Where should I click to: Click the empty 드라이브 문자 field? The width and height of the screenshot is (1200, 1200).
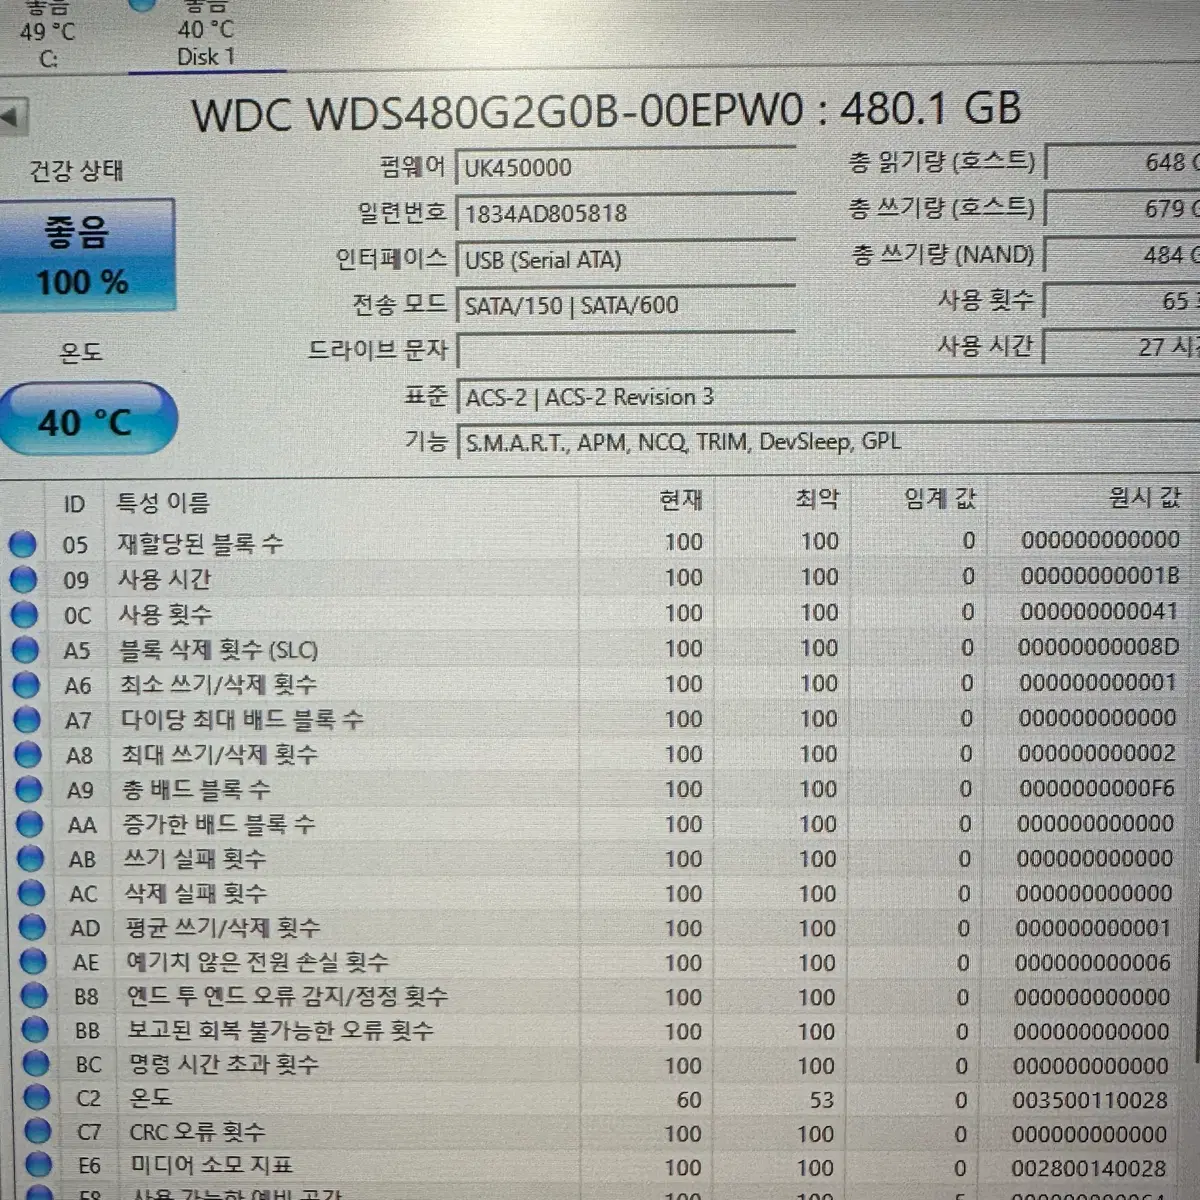click(625, 351)
